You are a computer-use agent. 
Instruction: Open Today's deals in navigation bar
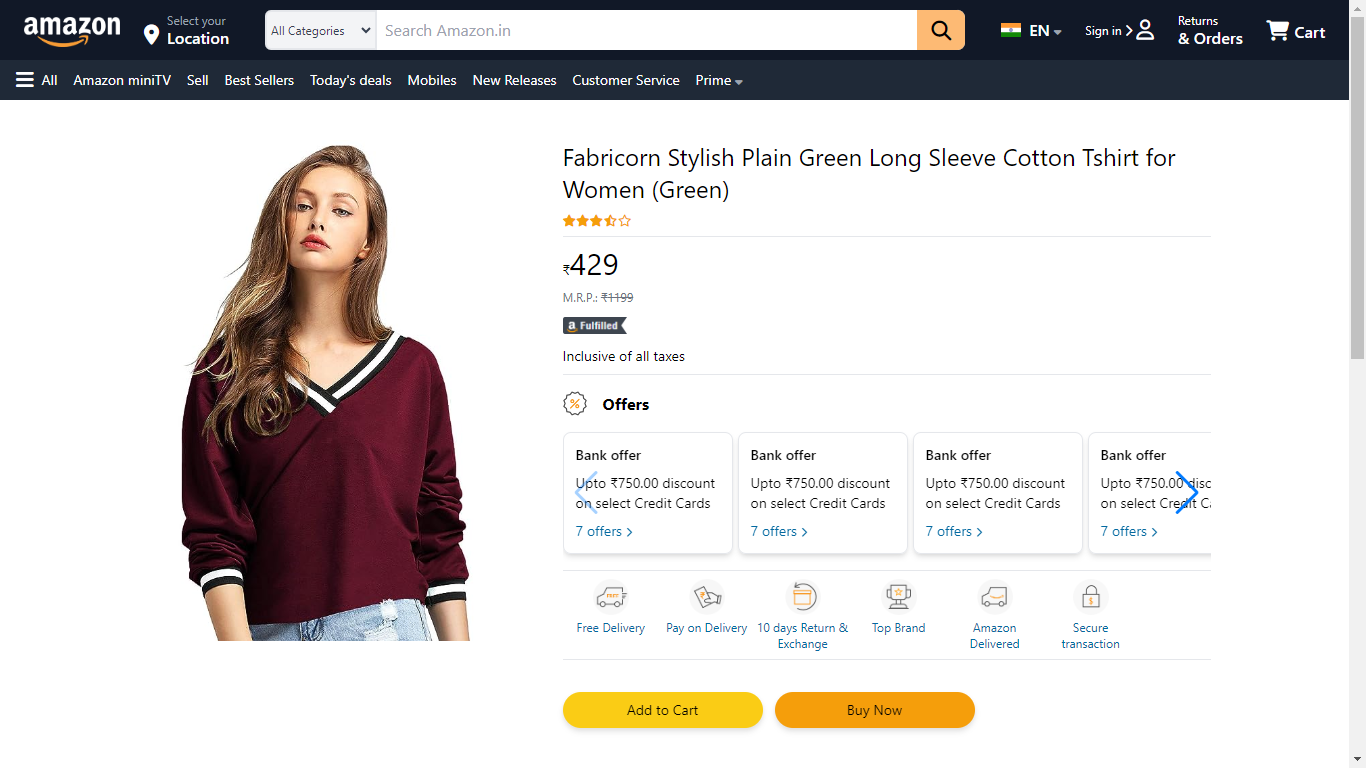tap(351, 80)
